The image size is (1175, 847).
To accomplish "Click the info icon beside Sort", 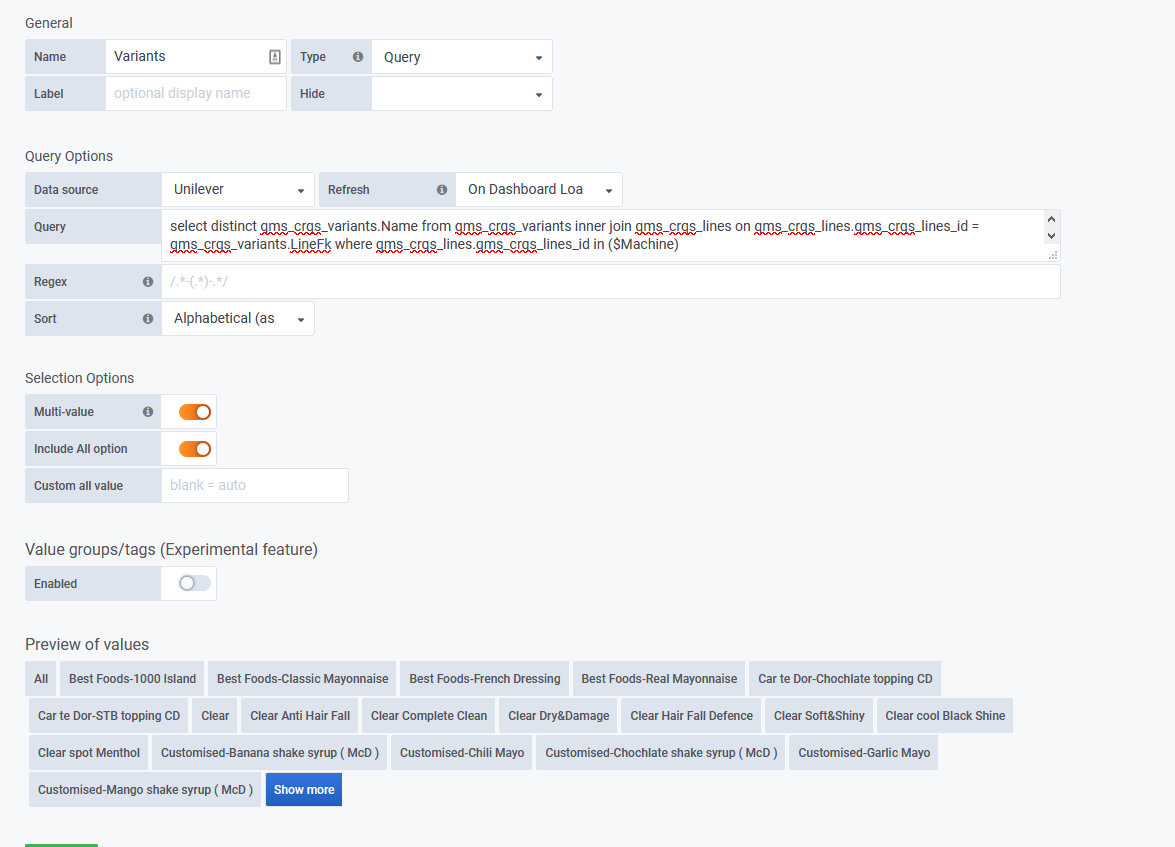I will [146, 318].
